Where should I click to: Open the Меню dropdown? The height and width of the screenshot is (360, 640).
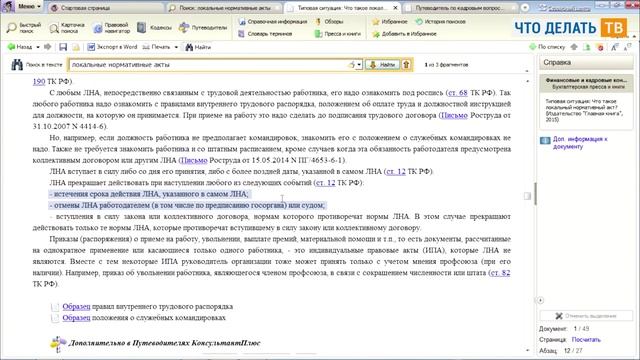coord(29,7)
